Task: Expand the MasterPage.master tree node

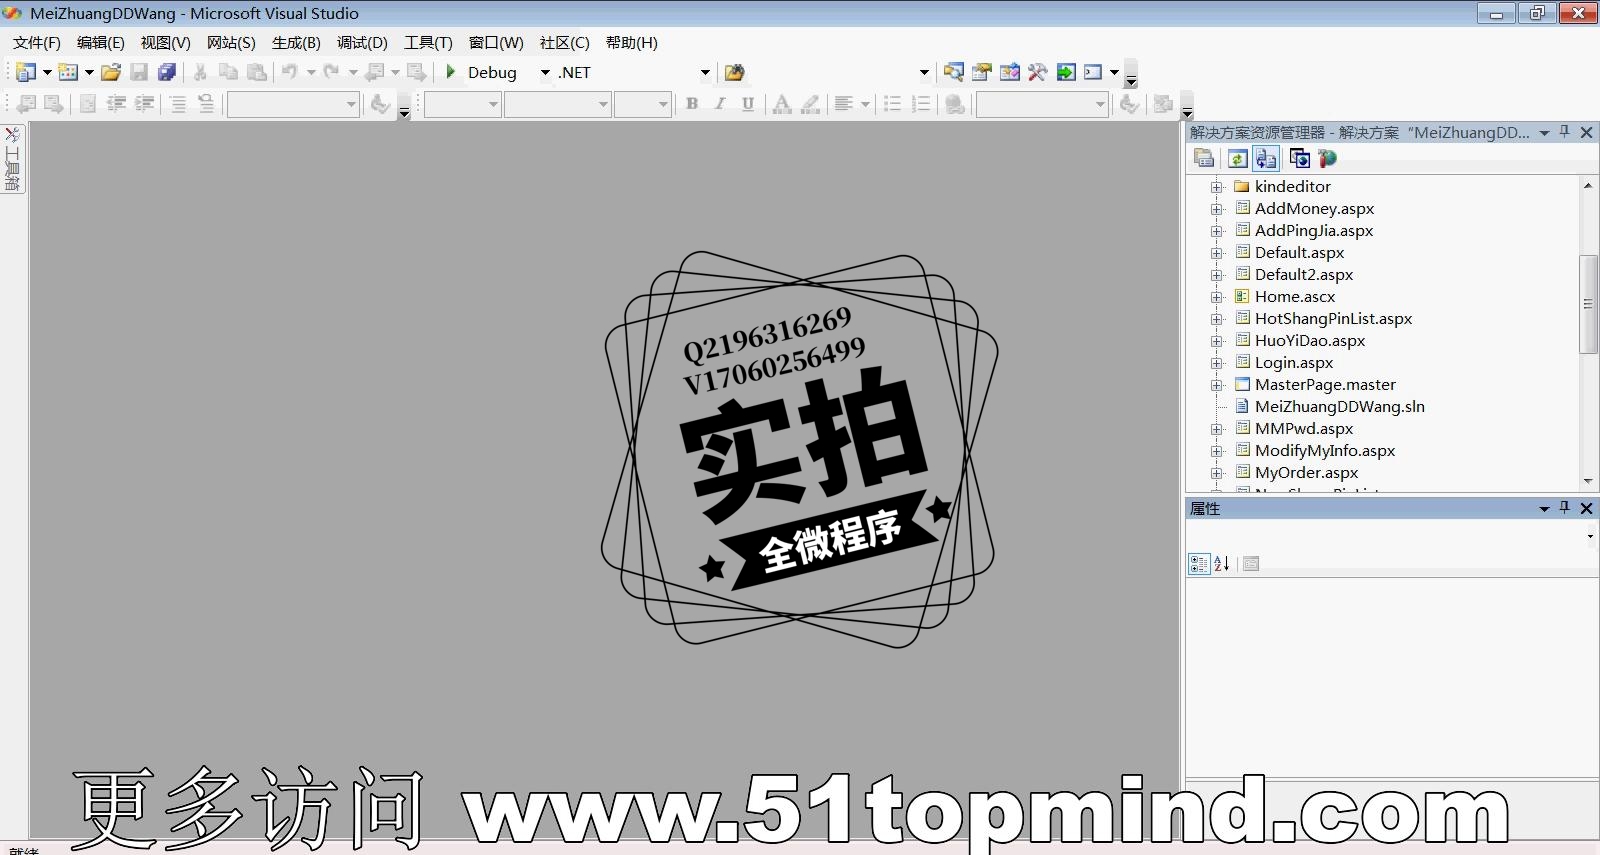Action: (1217, 385)
